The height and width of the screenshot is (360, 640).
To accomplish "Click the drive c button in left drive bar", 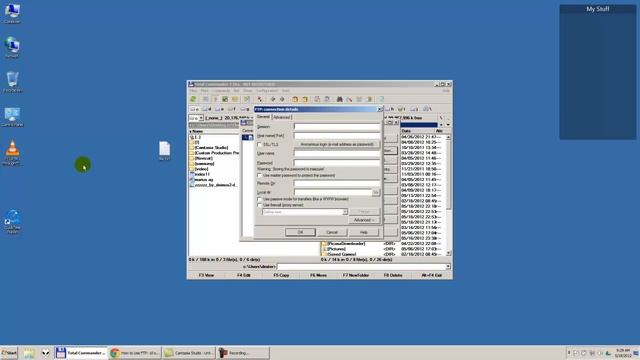I will click(x=195, y=109).
